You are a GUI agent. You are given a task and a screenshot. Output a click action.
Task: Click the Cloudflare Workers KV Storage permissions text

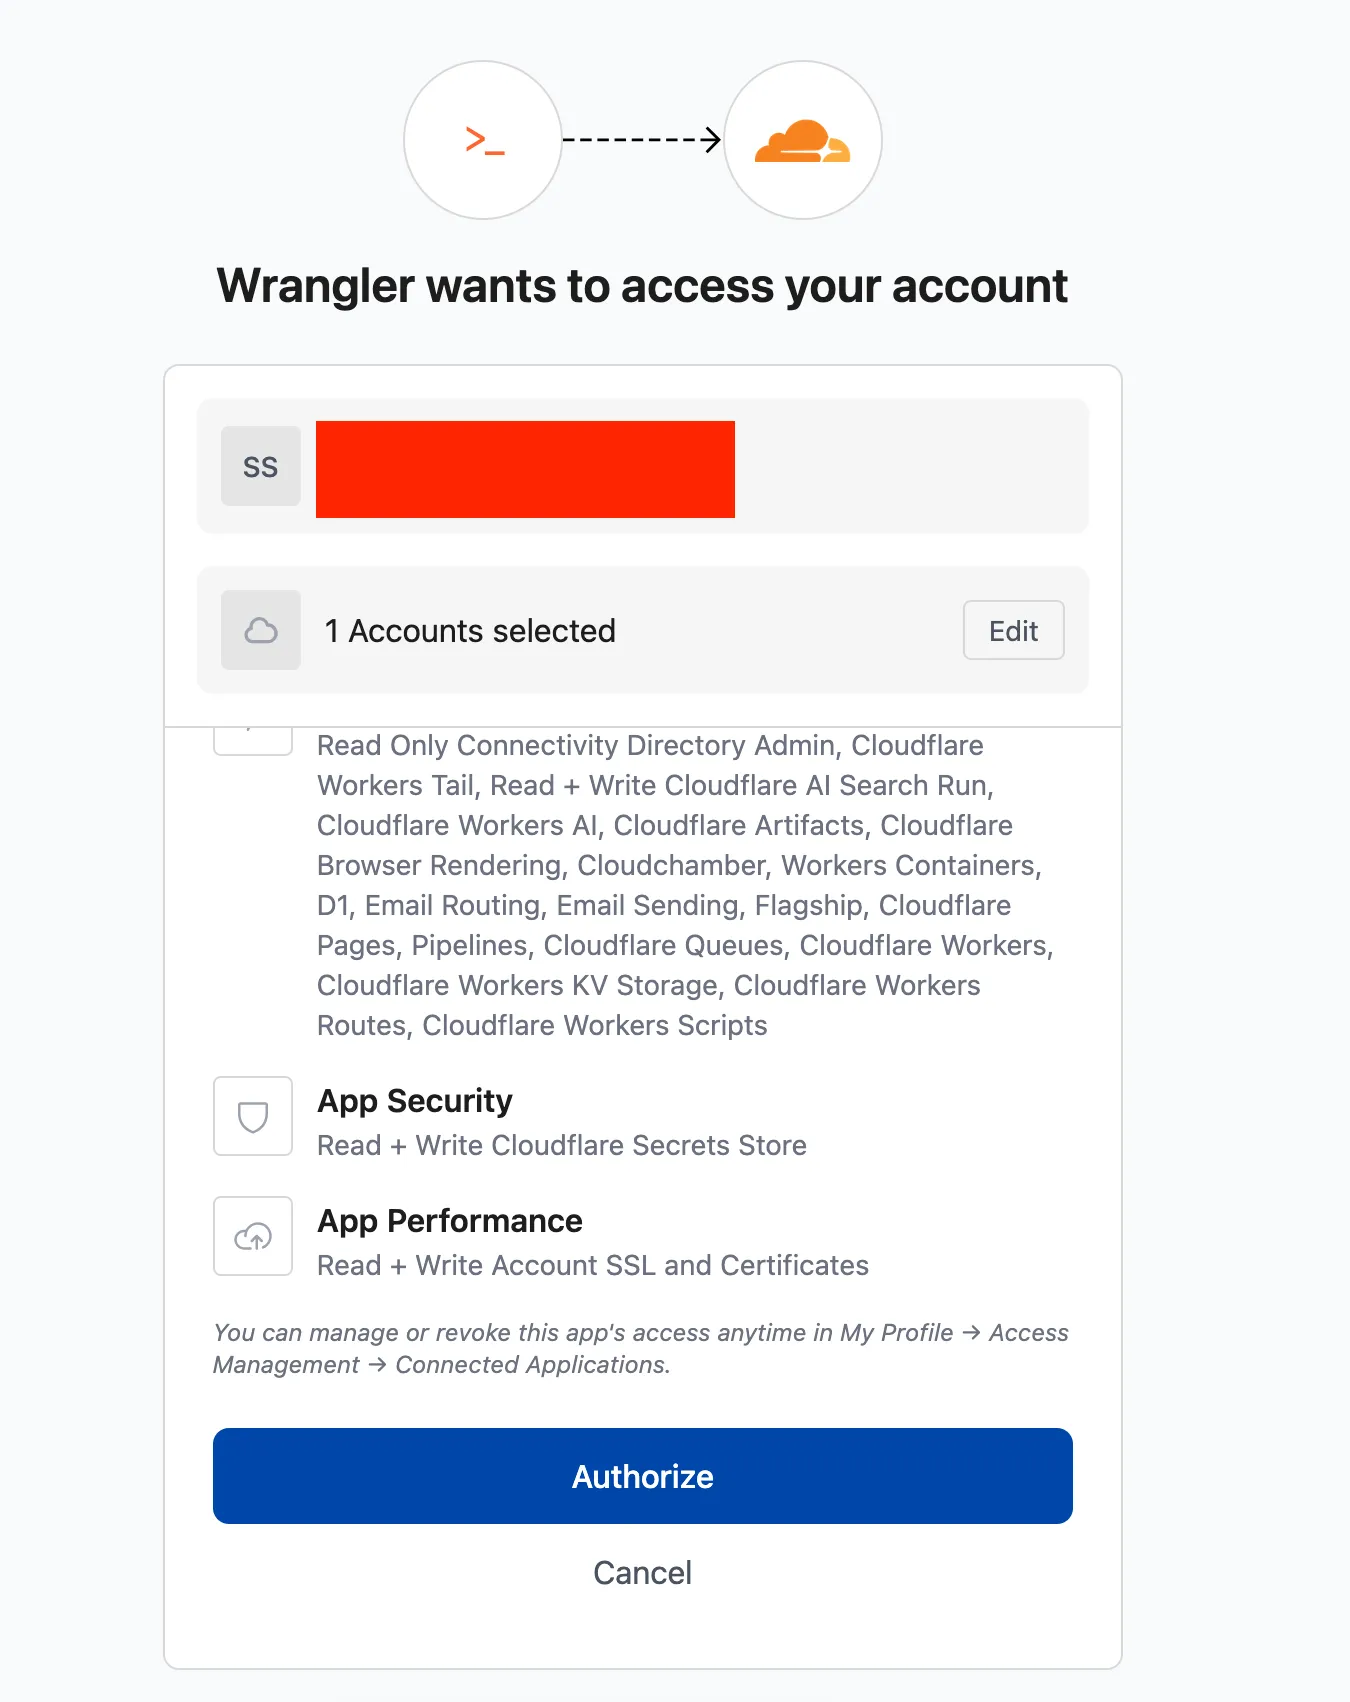click(518, 985)
